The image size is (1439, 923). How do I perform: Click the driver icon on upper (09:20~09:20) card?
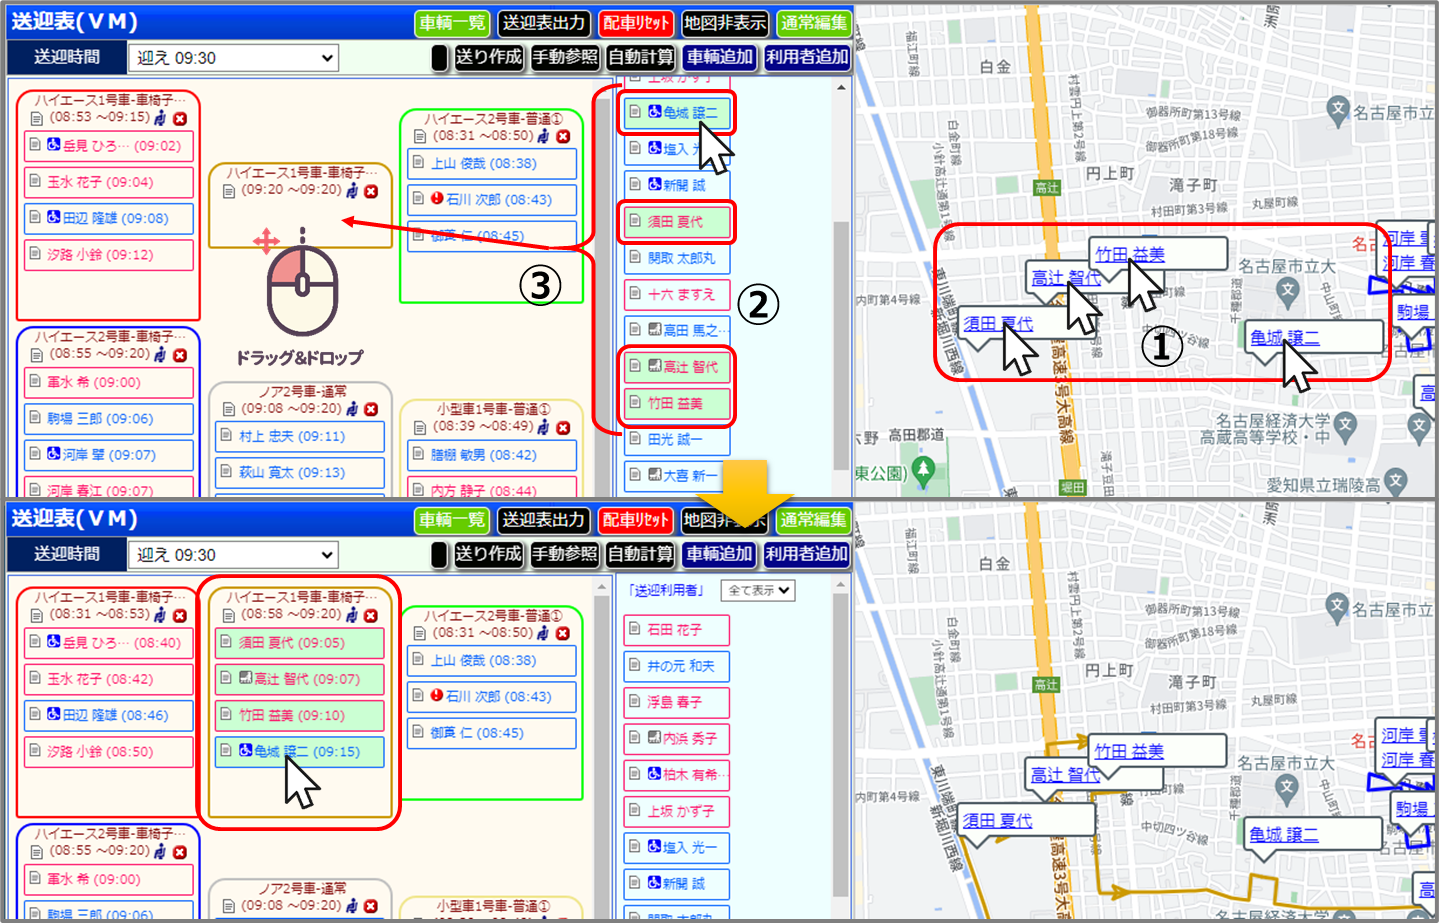tap(352, 191)
